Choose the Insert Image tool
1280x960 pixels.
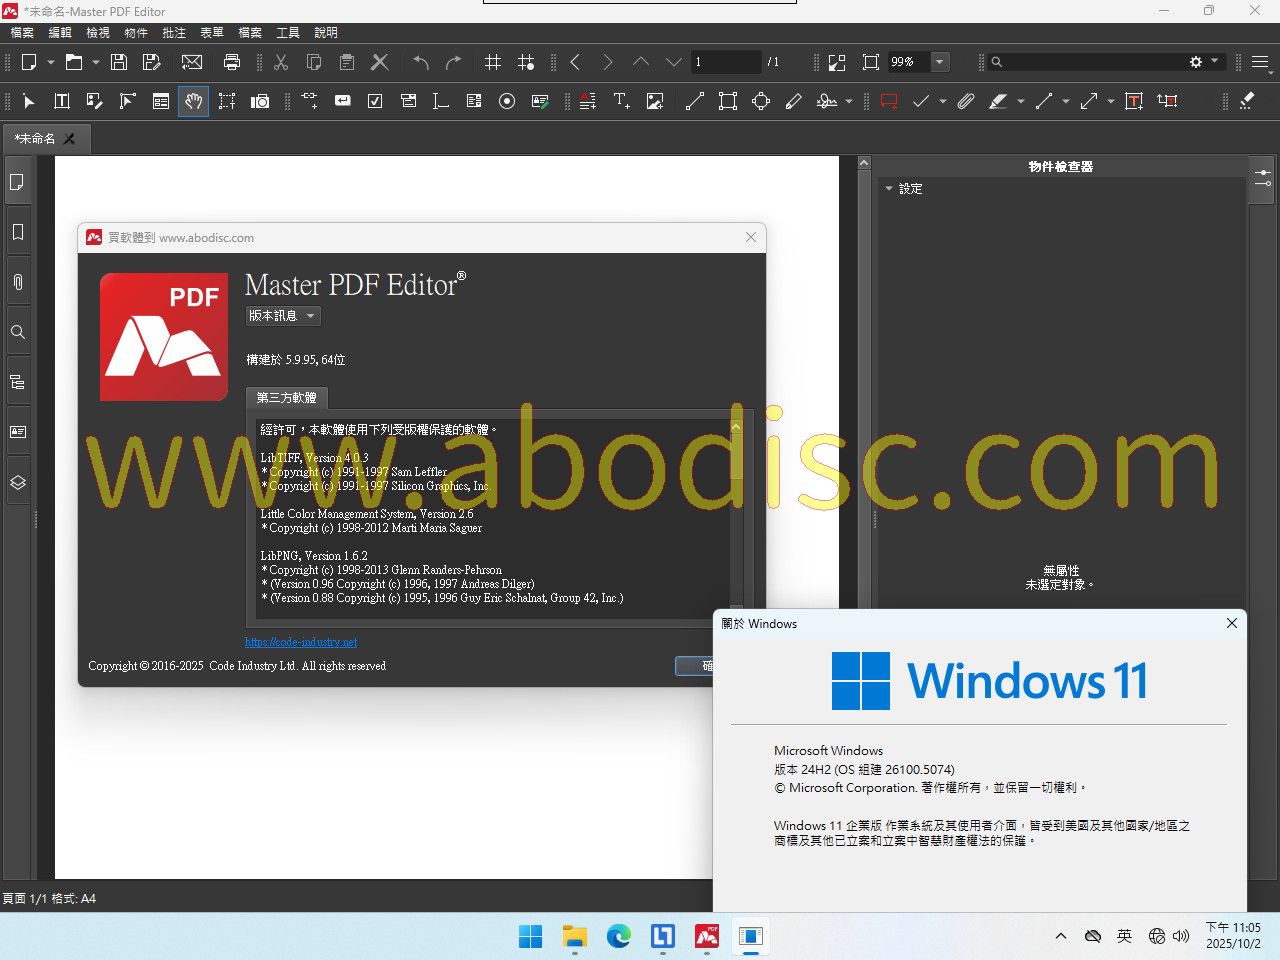point(655,101)
